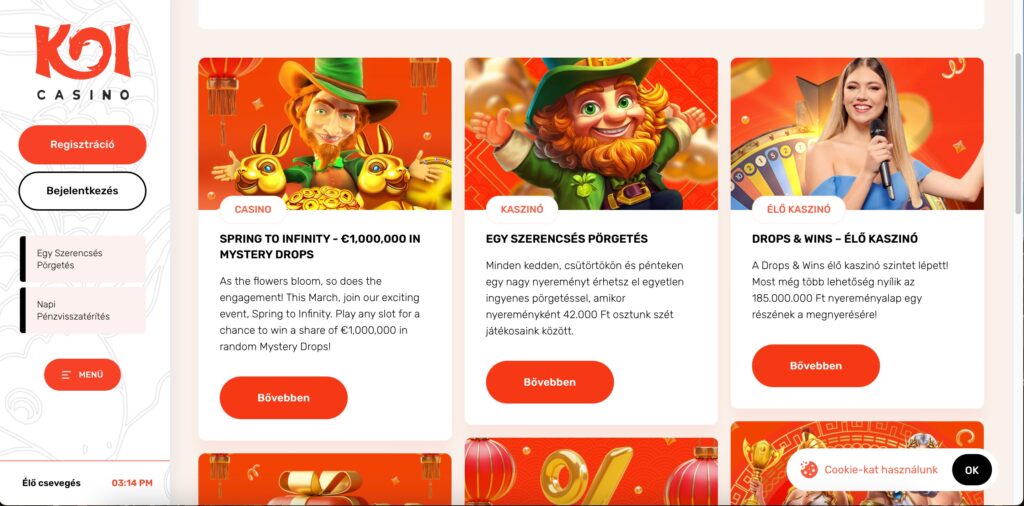The height and width of the screenshot is (506, 1024).
Task: Click Bővebben under Egy Szerencsés Pörgetés
Action: 550,382
